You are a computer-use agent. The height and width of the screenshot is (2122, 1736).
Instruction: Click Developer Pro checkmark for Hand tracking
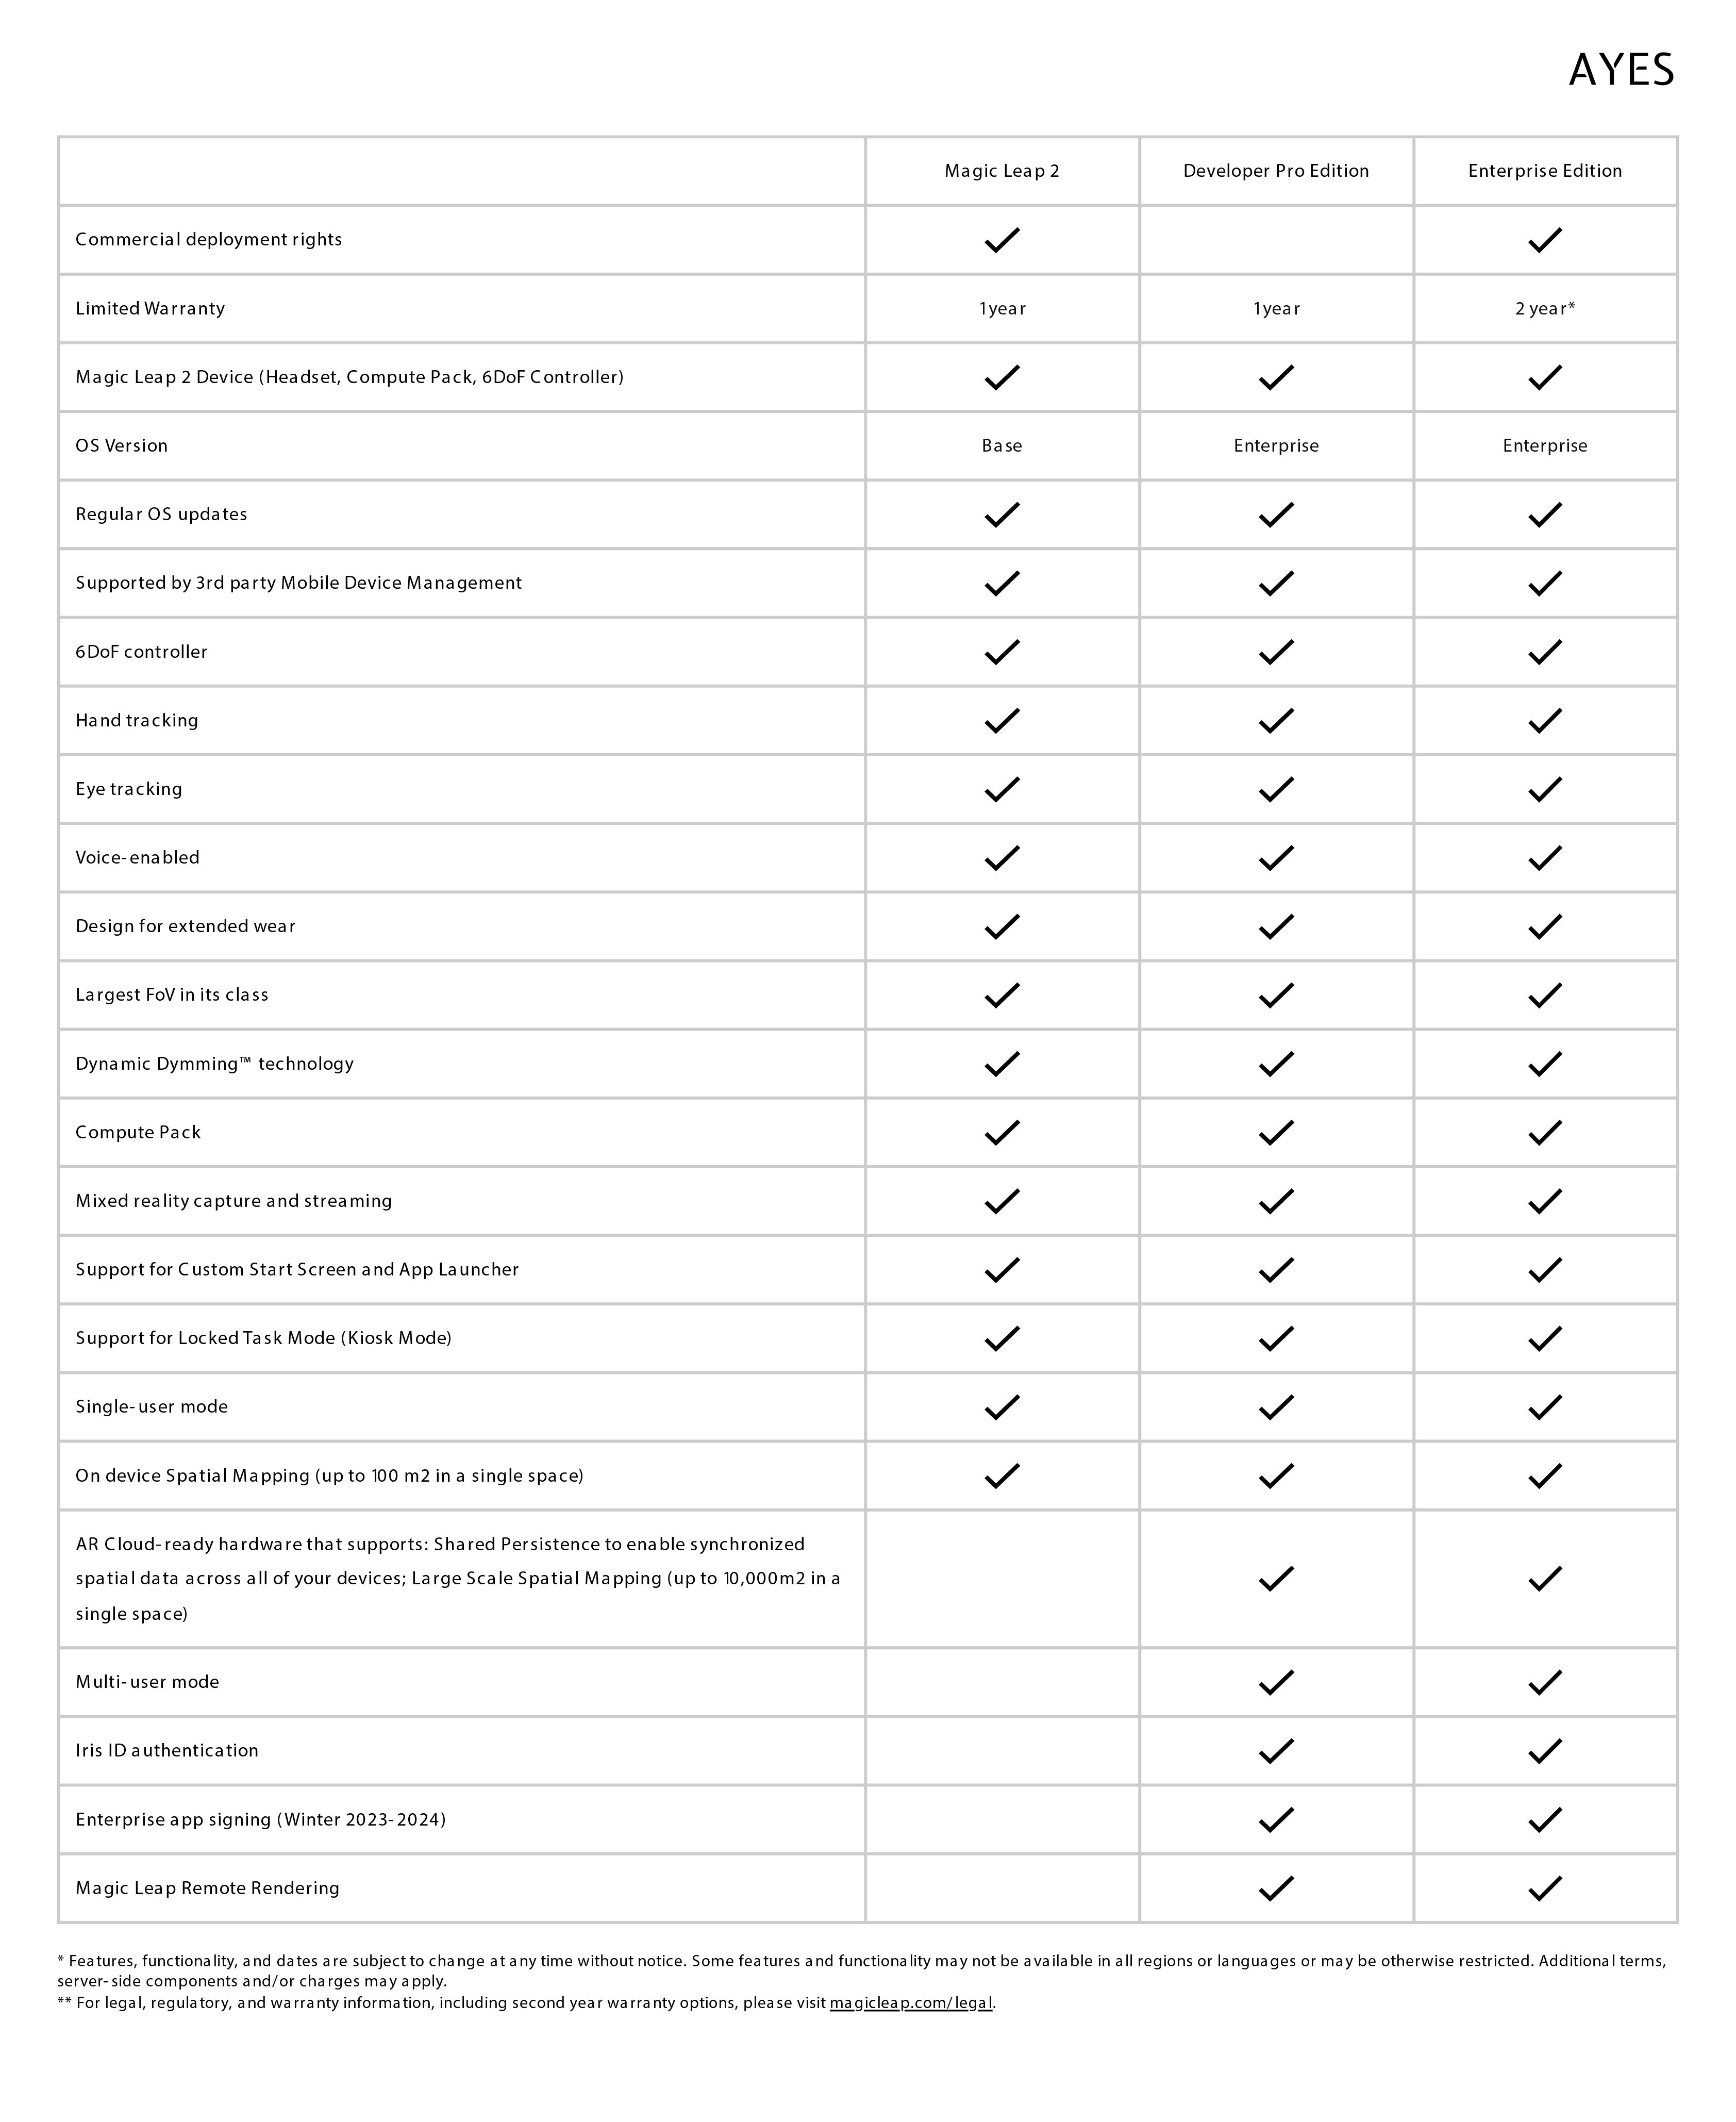pos(1275,721)
